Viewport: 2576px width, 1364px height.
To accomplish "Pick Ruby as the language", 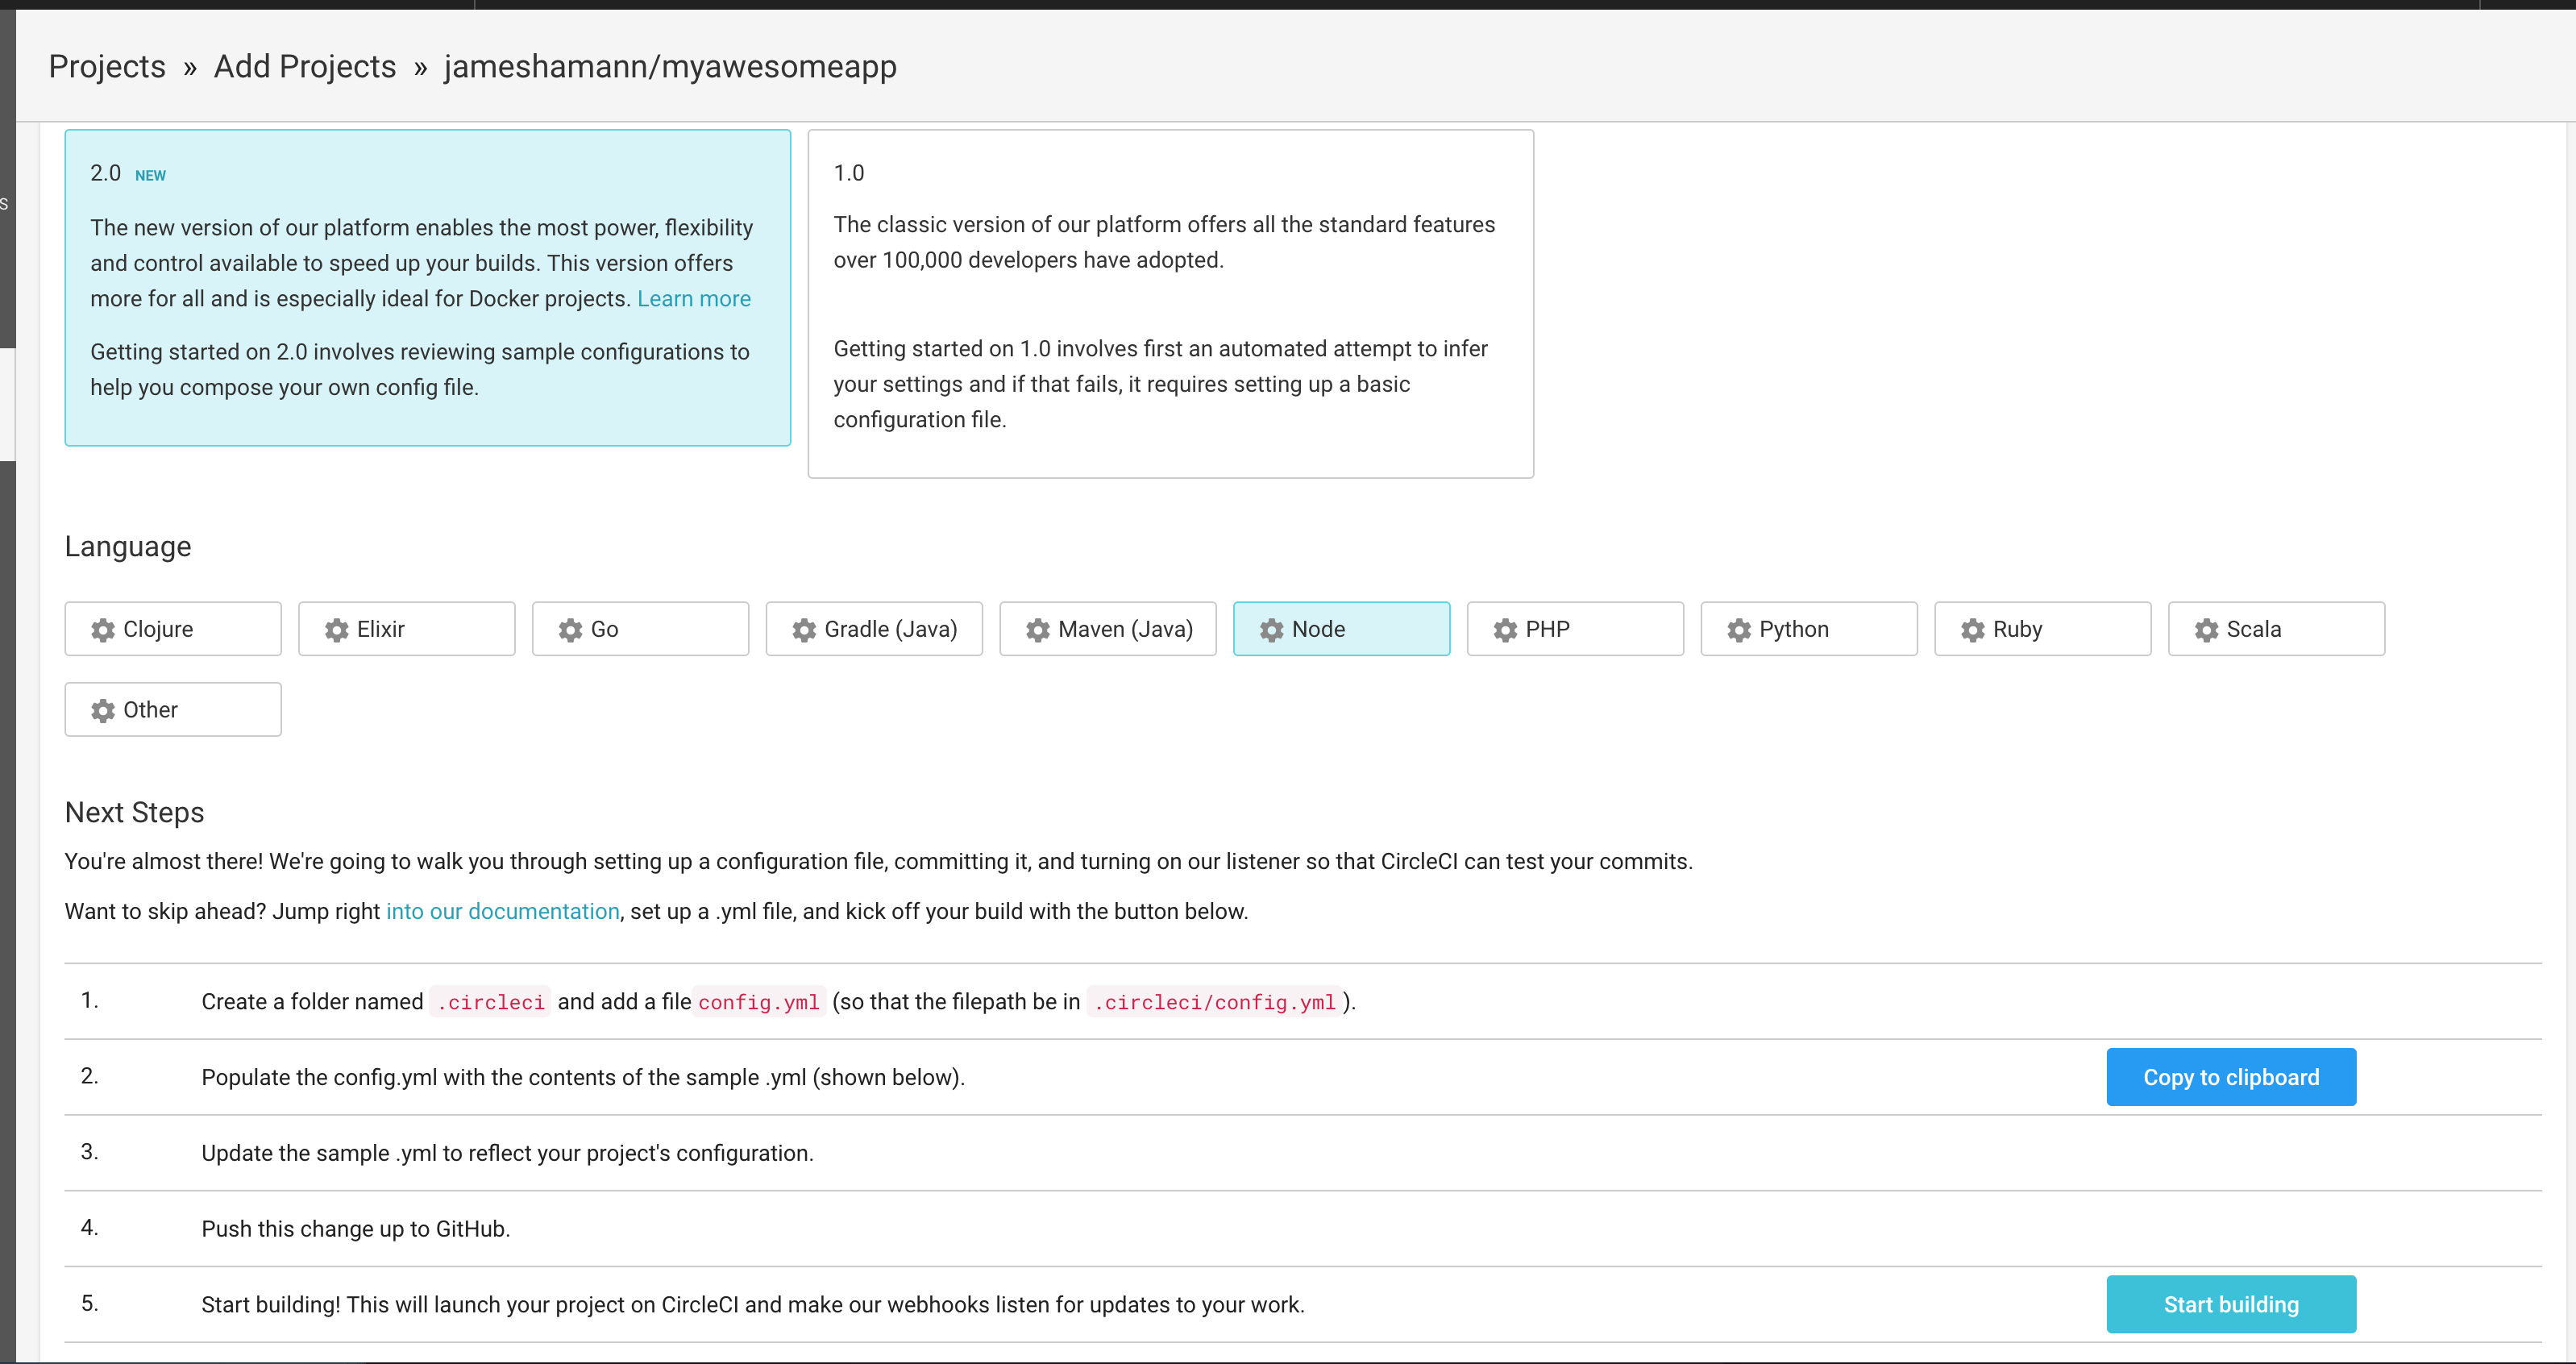I will [2043, 629].
